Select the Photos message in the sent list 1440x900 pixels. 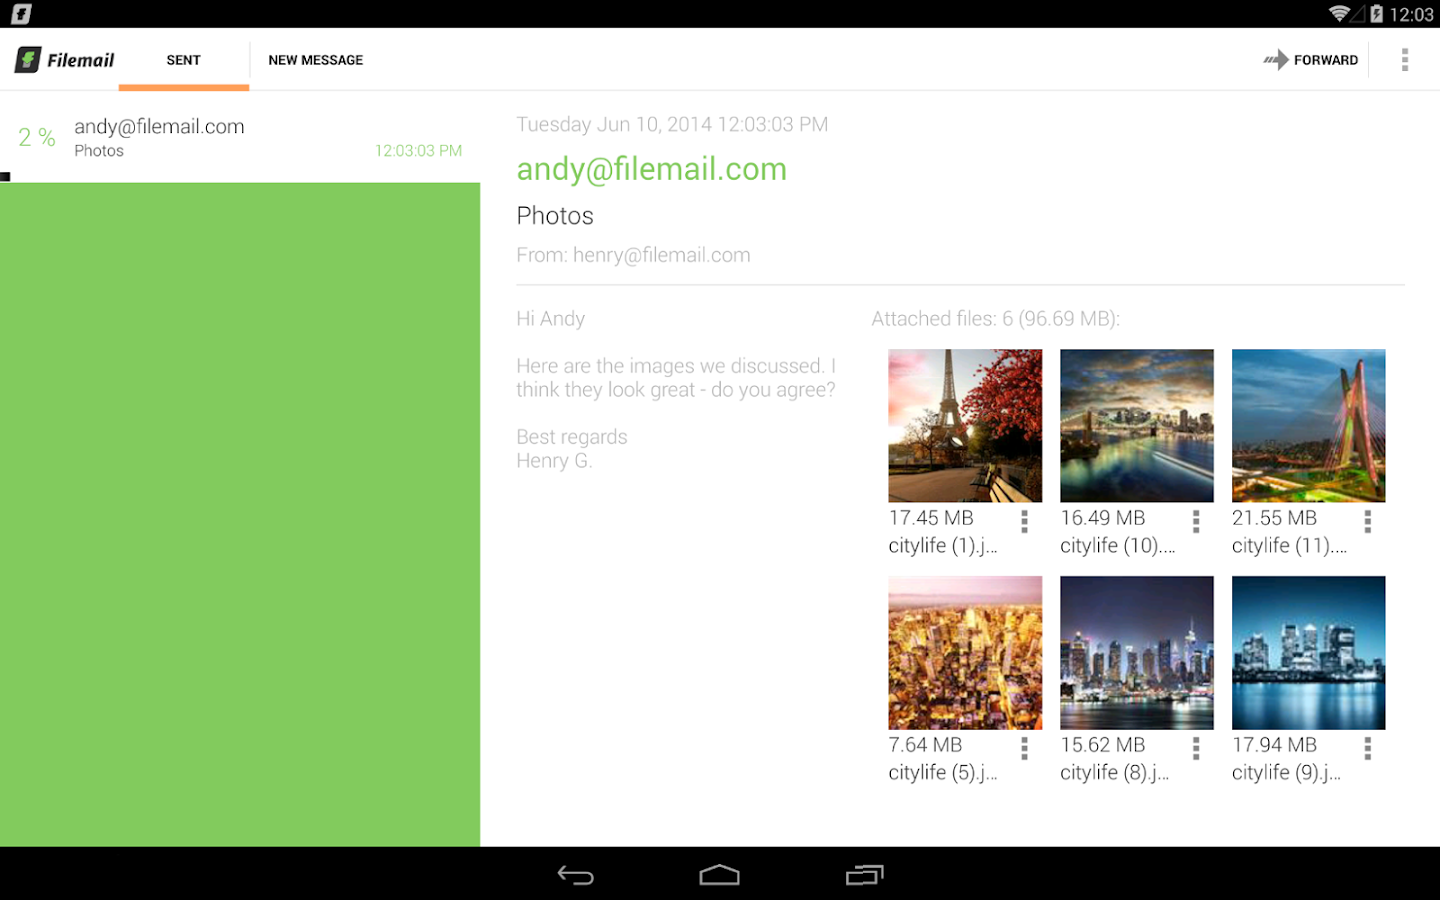(240, 137)
